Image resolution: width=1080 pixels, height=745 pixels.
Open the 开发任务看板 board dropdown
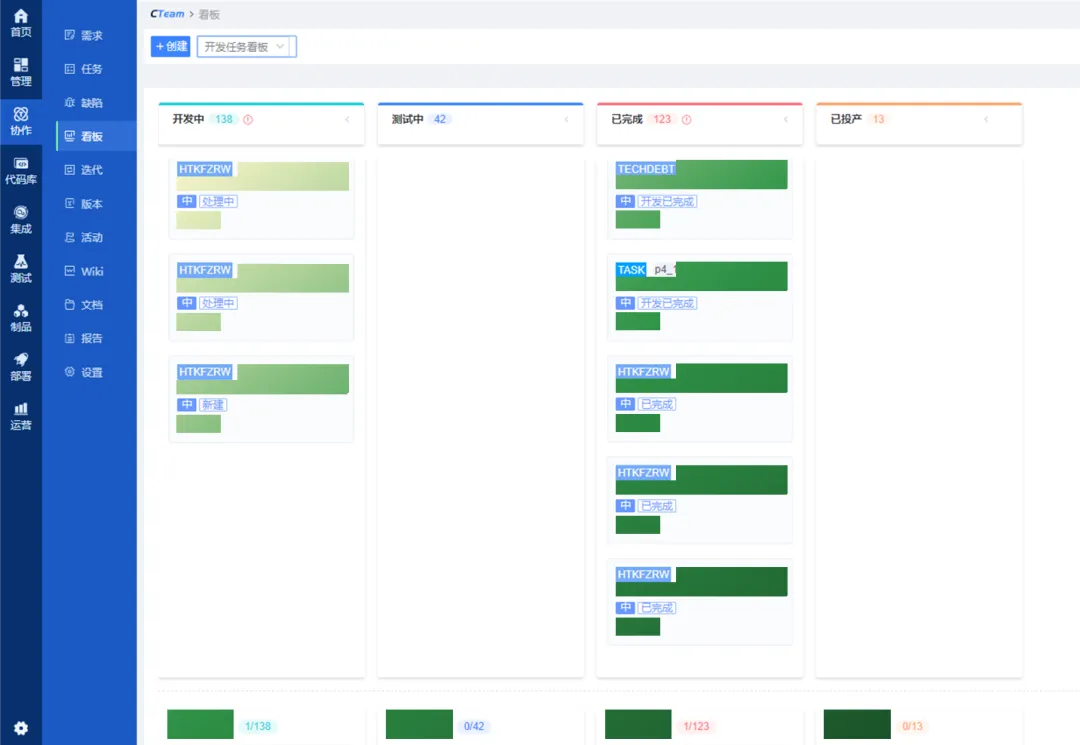(x=247, y=47)
